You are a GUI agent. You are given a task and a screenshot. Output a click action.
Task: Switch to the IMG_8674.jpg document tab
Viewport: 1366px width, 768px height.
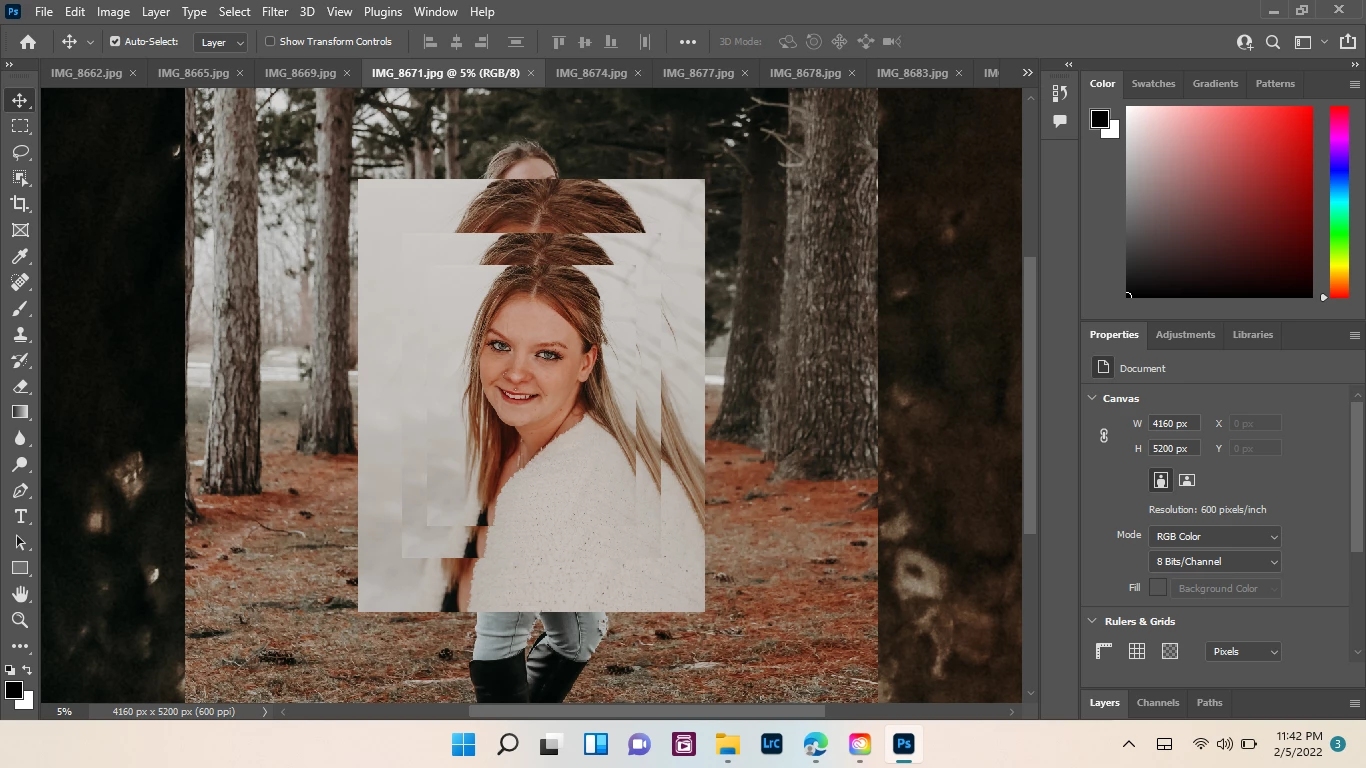[591, 73]
